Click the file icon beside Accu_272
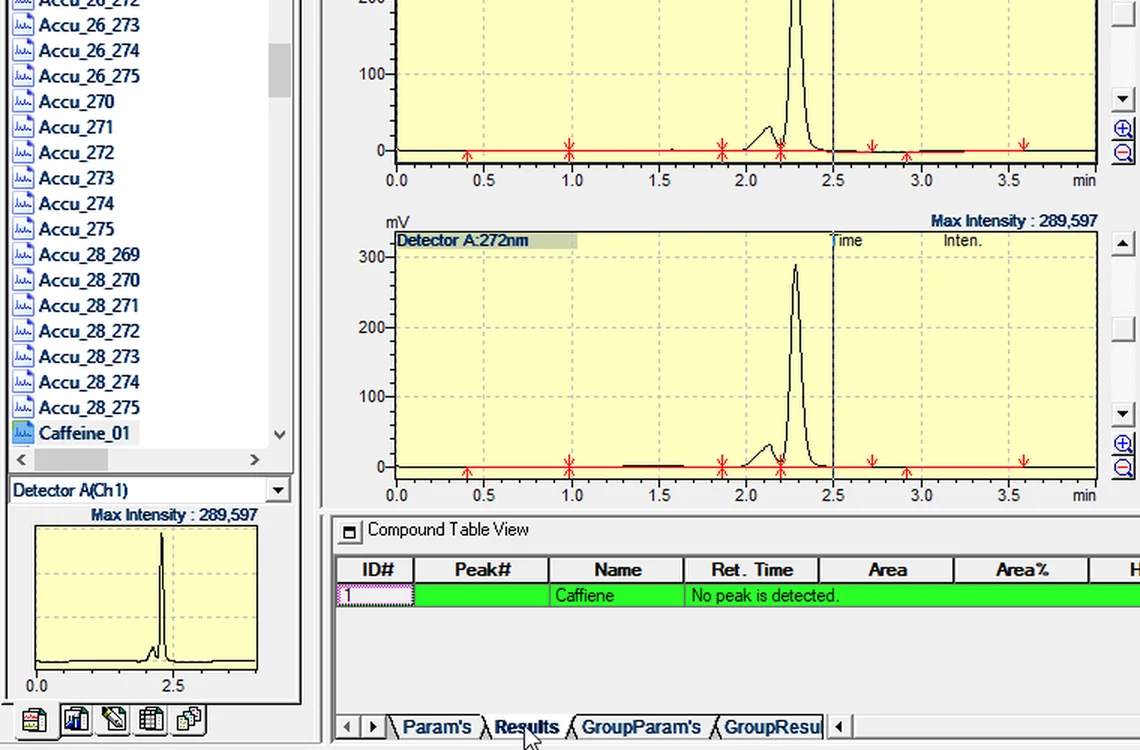The height and width of the screenshot is (750, 1140). [x=23, y=152]
